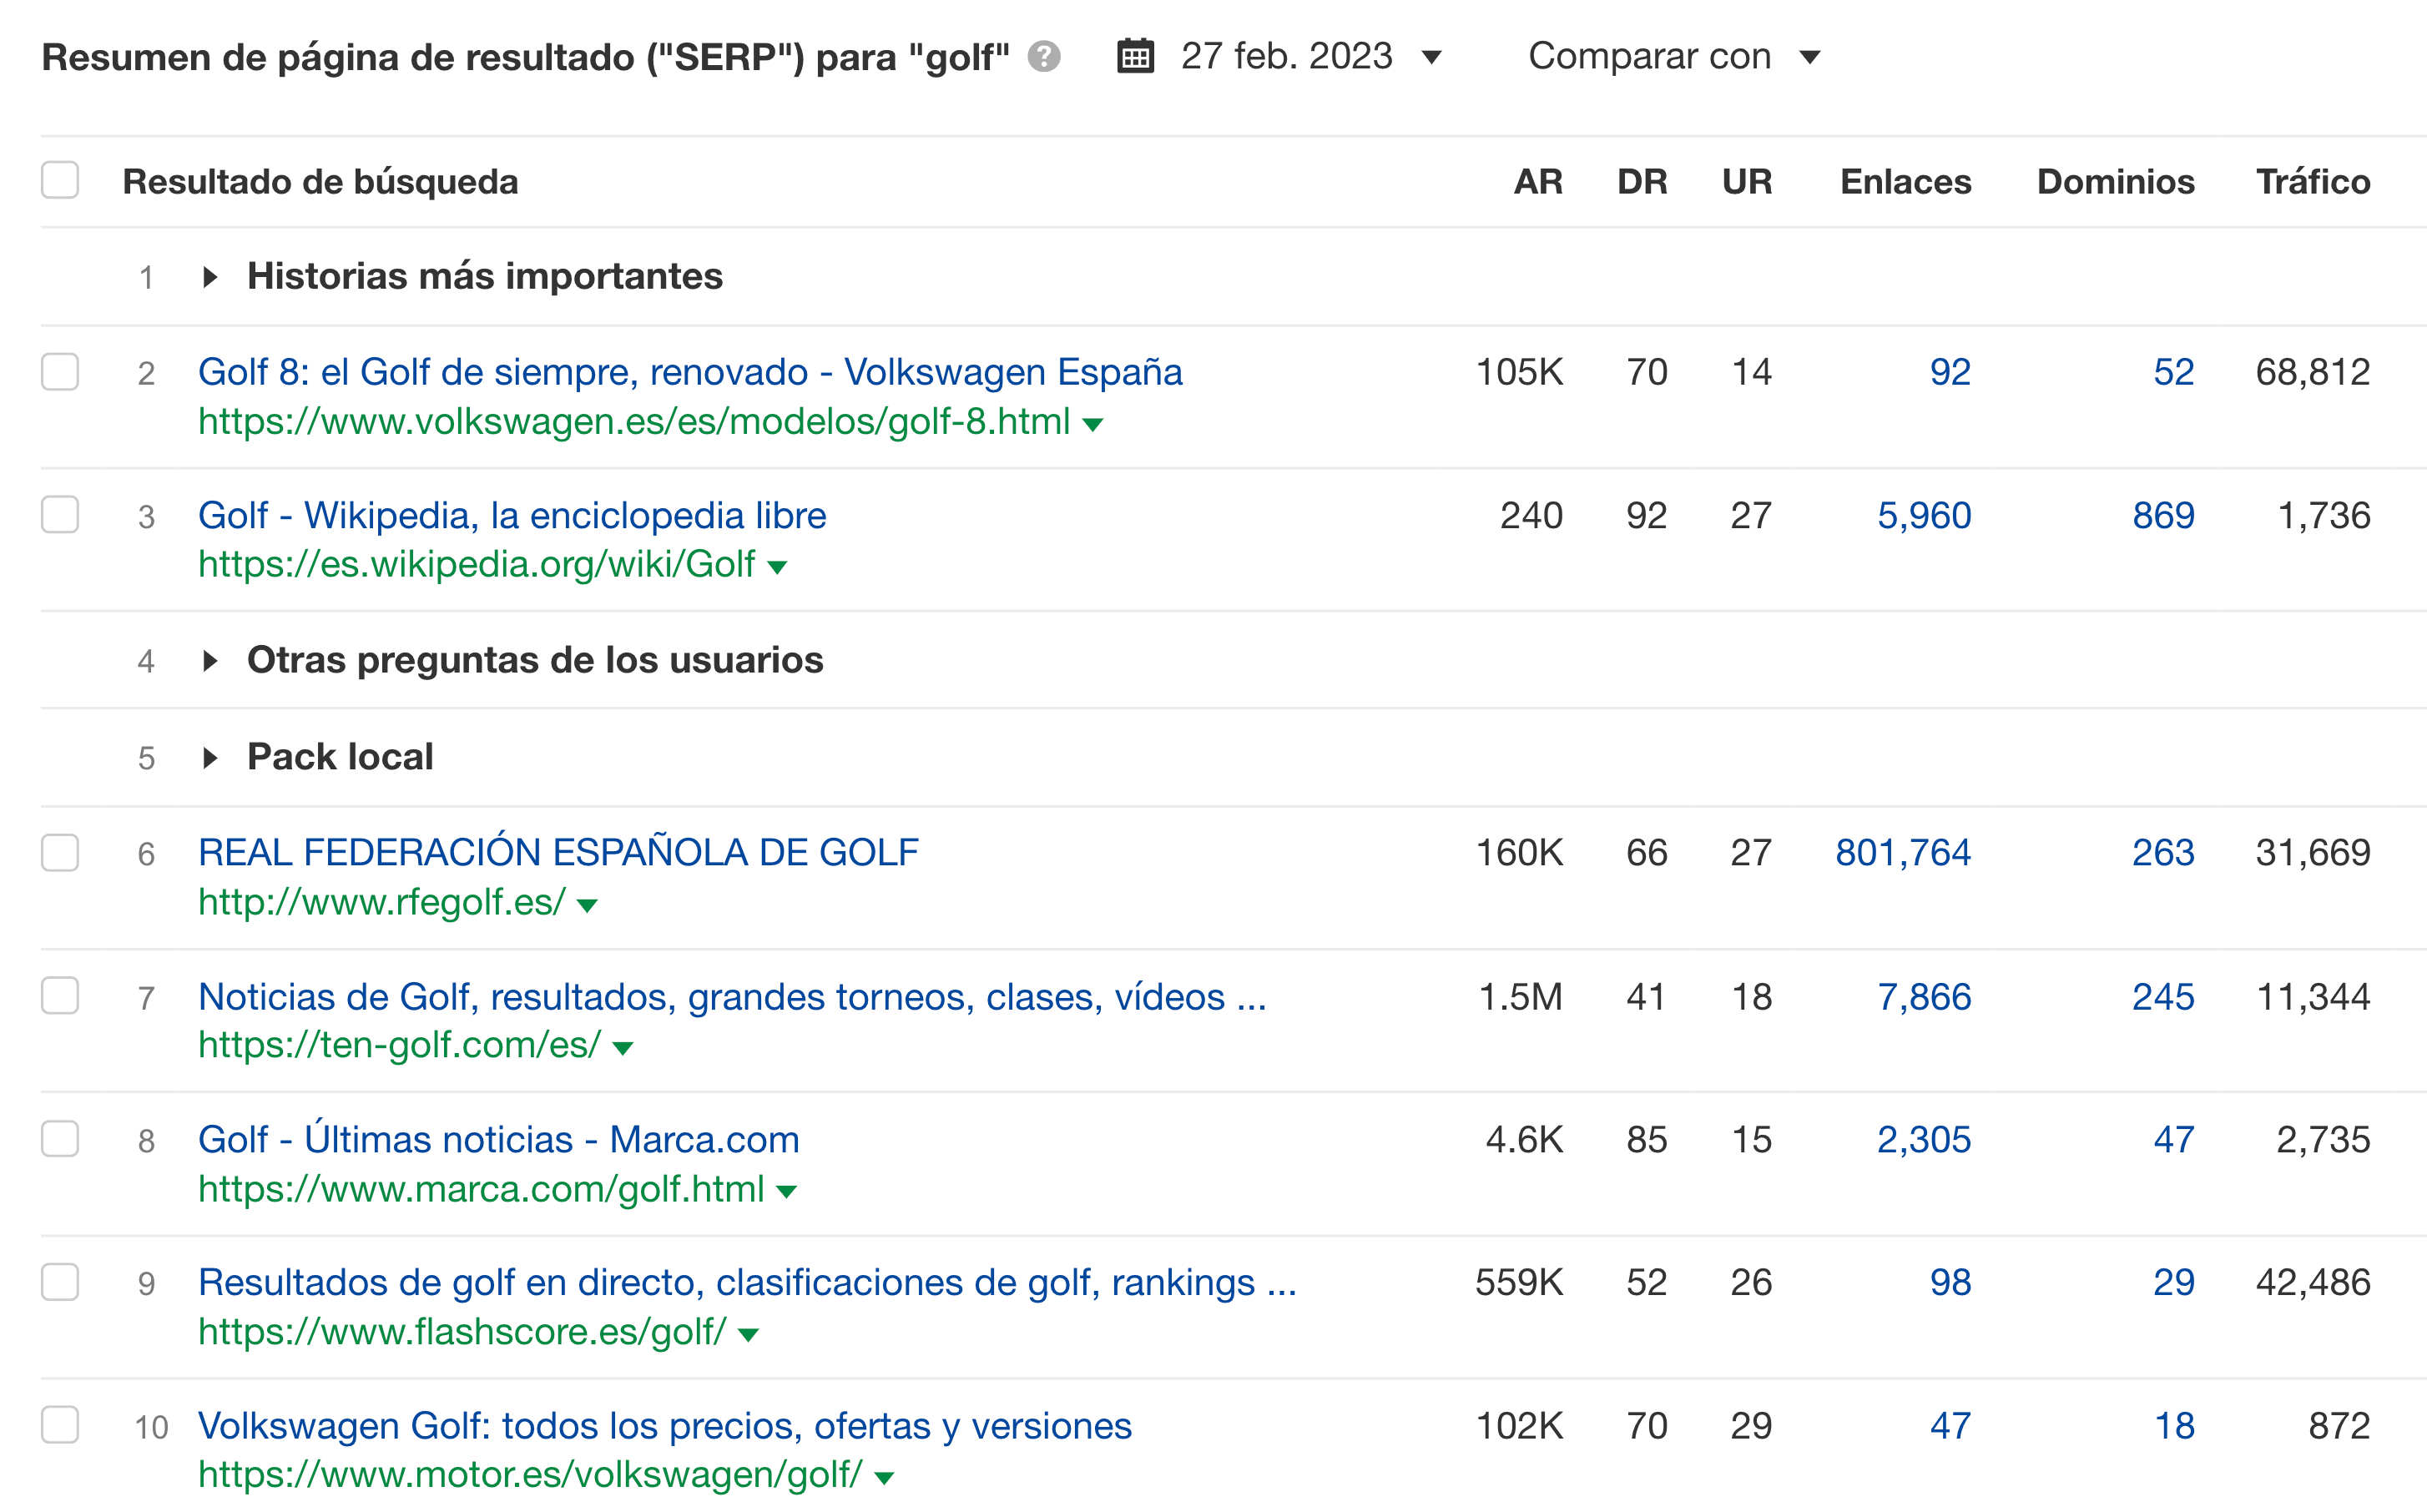The height and width of the screenshot is (1512, 2427).
Task: Click the "Tráfico" column header
Action: [x=2313, y=181]
